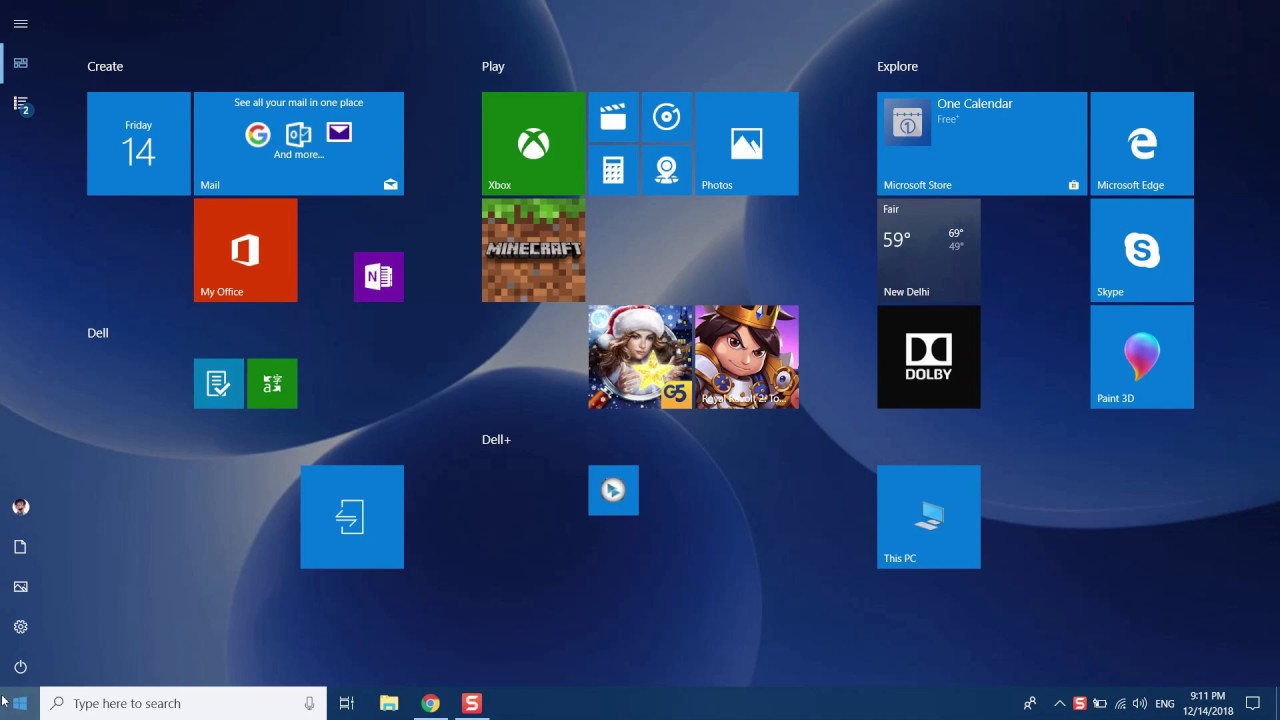Open the Action Center notifications icon

[1253, 703]
